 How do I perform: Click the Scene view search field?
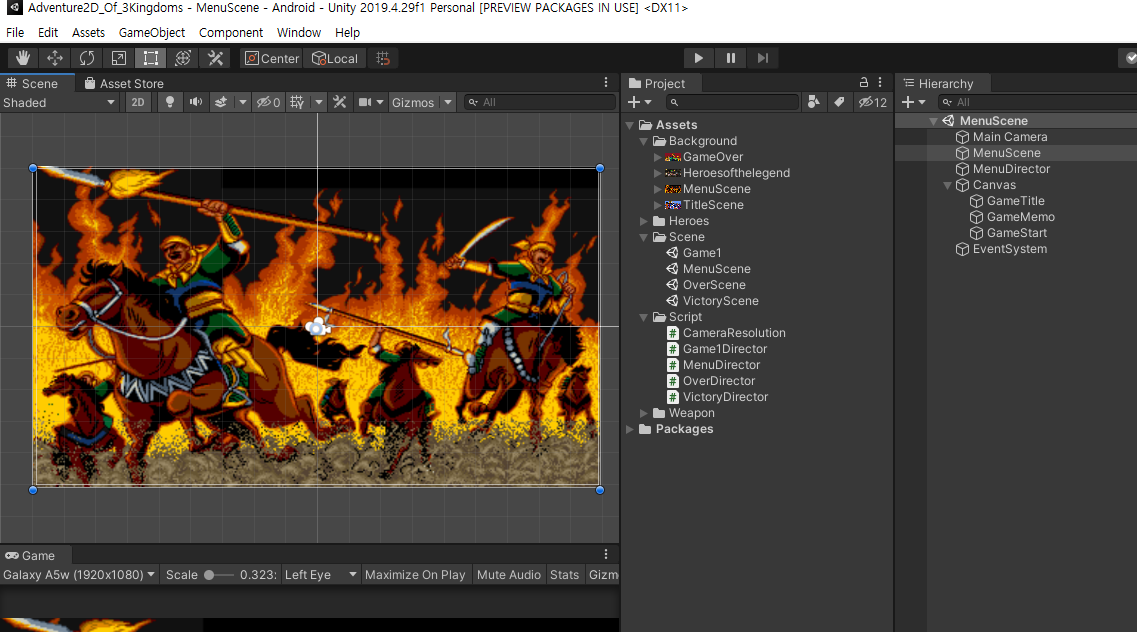[540, 102]
